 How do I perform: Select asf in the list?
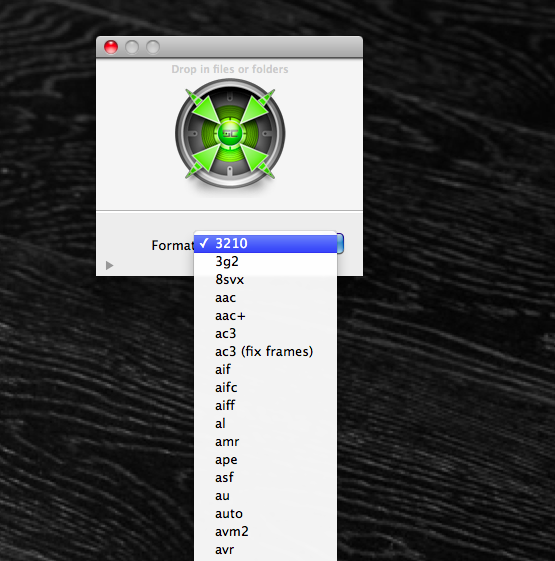point(265,477)
